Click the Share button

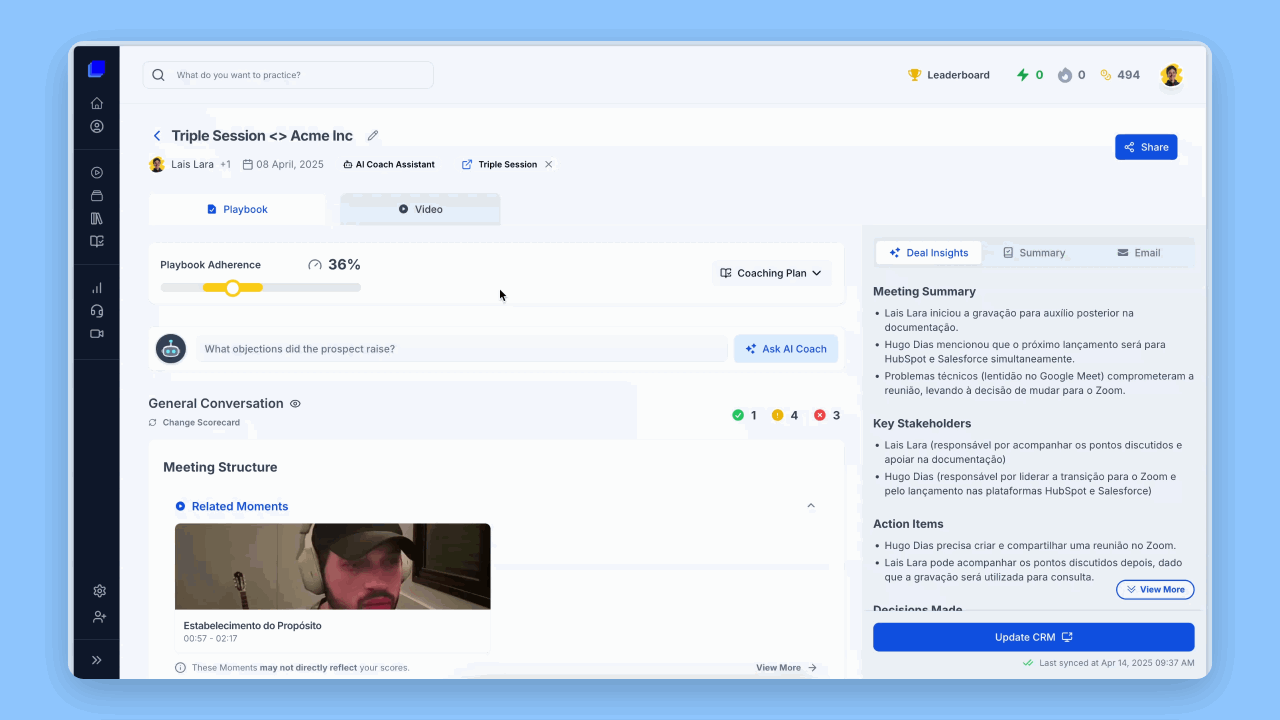click(1146, 147)
